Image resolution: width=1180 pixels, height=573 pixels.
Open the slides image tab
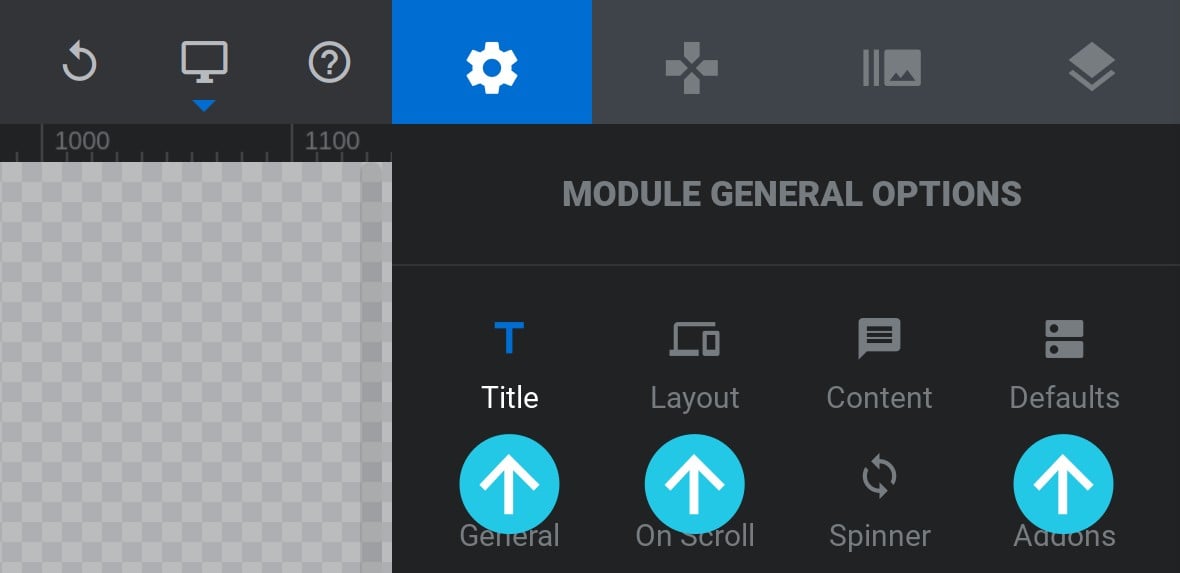(892, 68)
